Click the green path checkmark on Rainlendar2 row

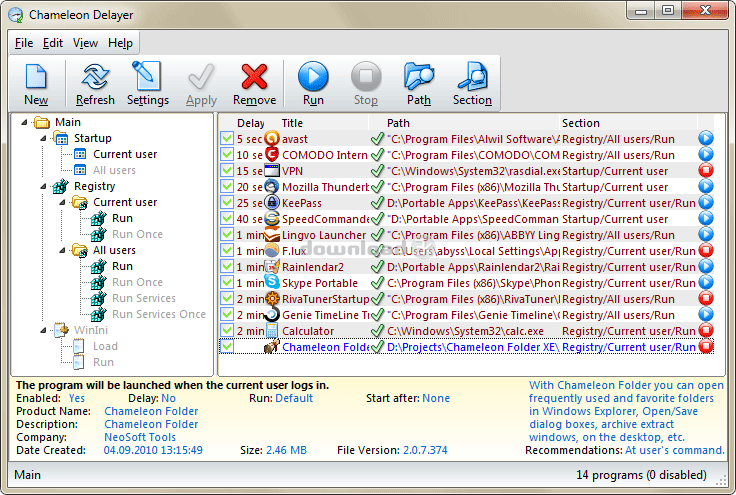click(377, 267)
